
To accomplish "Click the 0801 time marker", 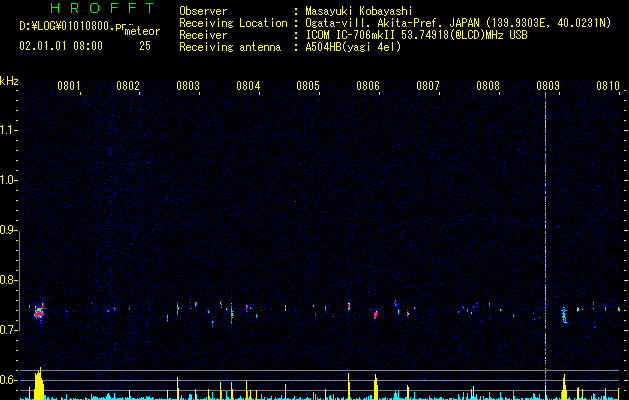I will pos(69,86).
